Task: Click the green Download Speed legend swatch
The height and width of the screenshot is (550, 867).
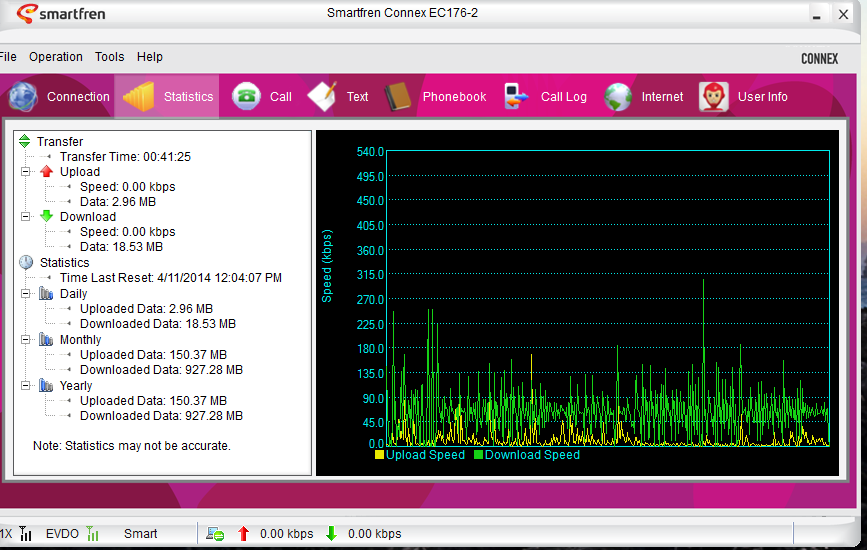Action: (478, 455)
